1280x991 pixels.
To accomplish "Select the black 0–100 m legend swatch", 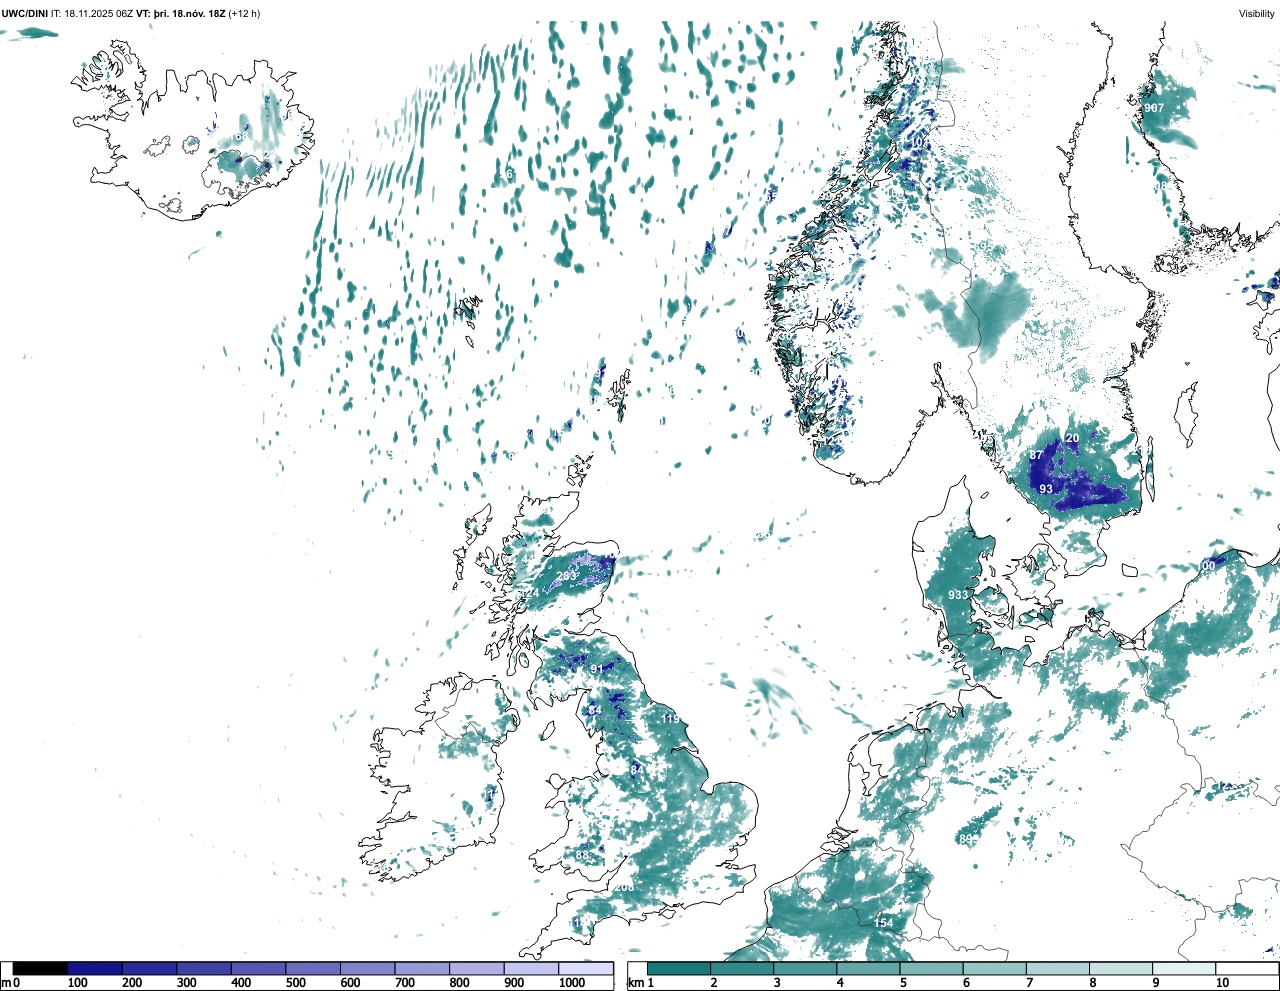I will click(x=41, y=968).
